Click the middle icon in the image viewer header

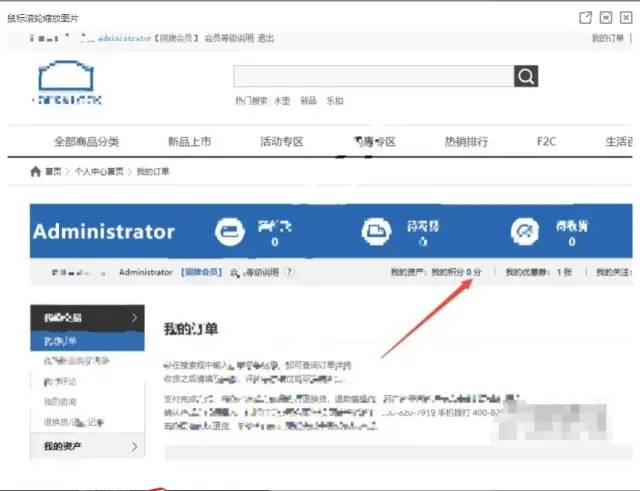[606, 18]
